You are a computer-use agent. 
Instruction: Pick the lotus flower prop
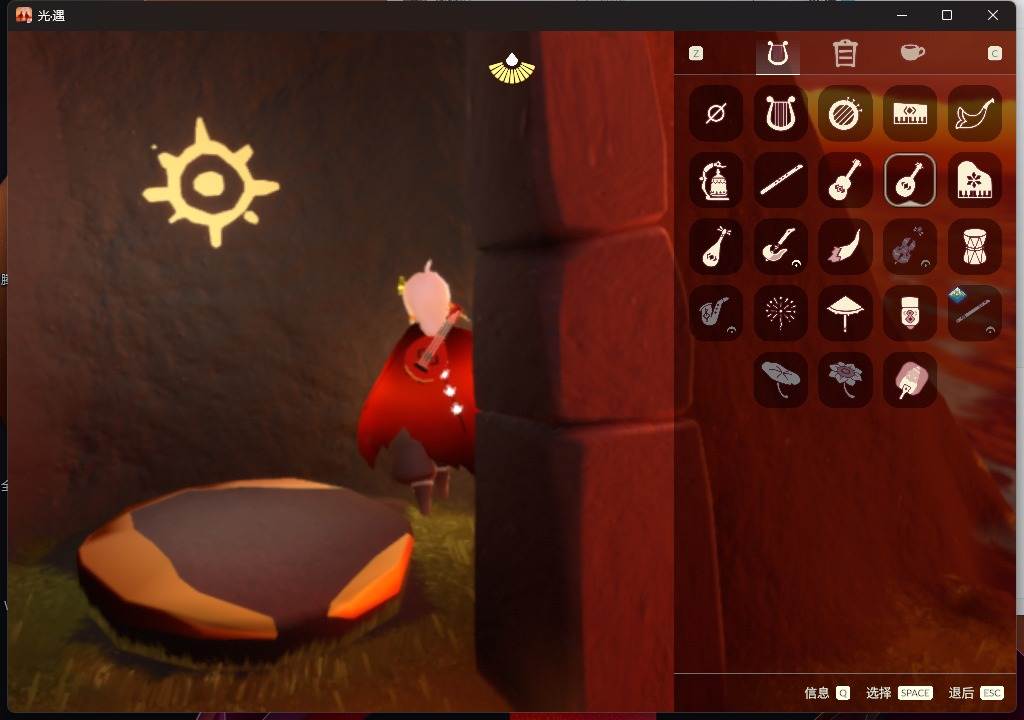(x=845, y=380)
